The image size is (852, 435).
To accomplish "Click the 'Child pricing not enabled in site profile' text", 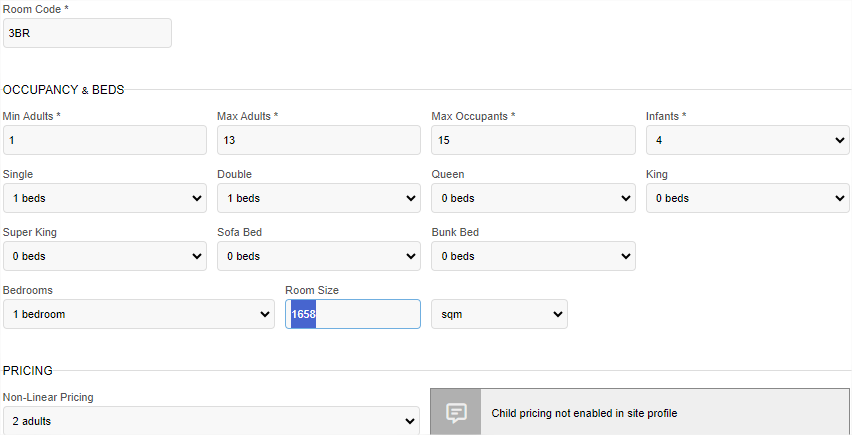I will pyautogui.click(x=584, y=413).
